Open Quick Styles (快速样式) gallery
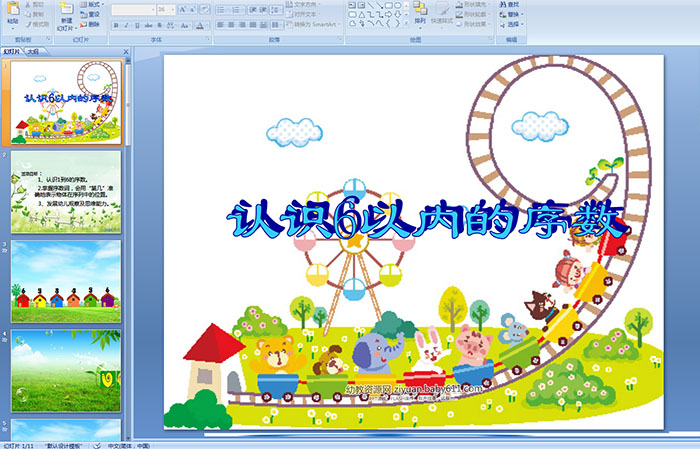This screenshot has width=700, height=449. pos(442,13)
